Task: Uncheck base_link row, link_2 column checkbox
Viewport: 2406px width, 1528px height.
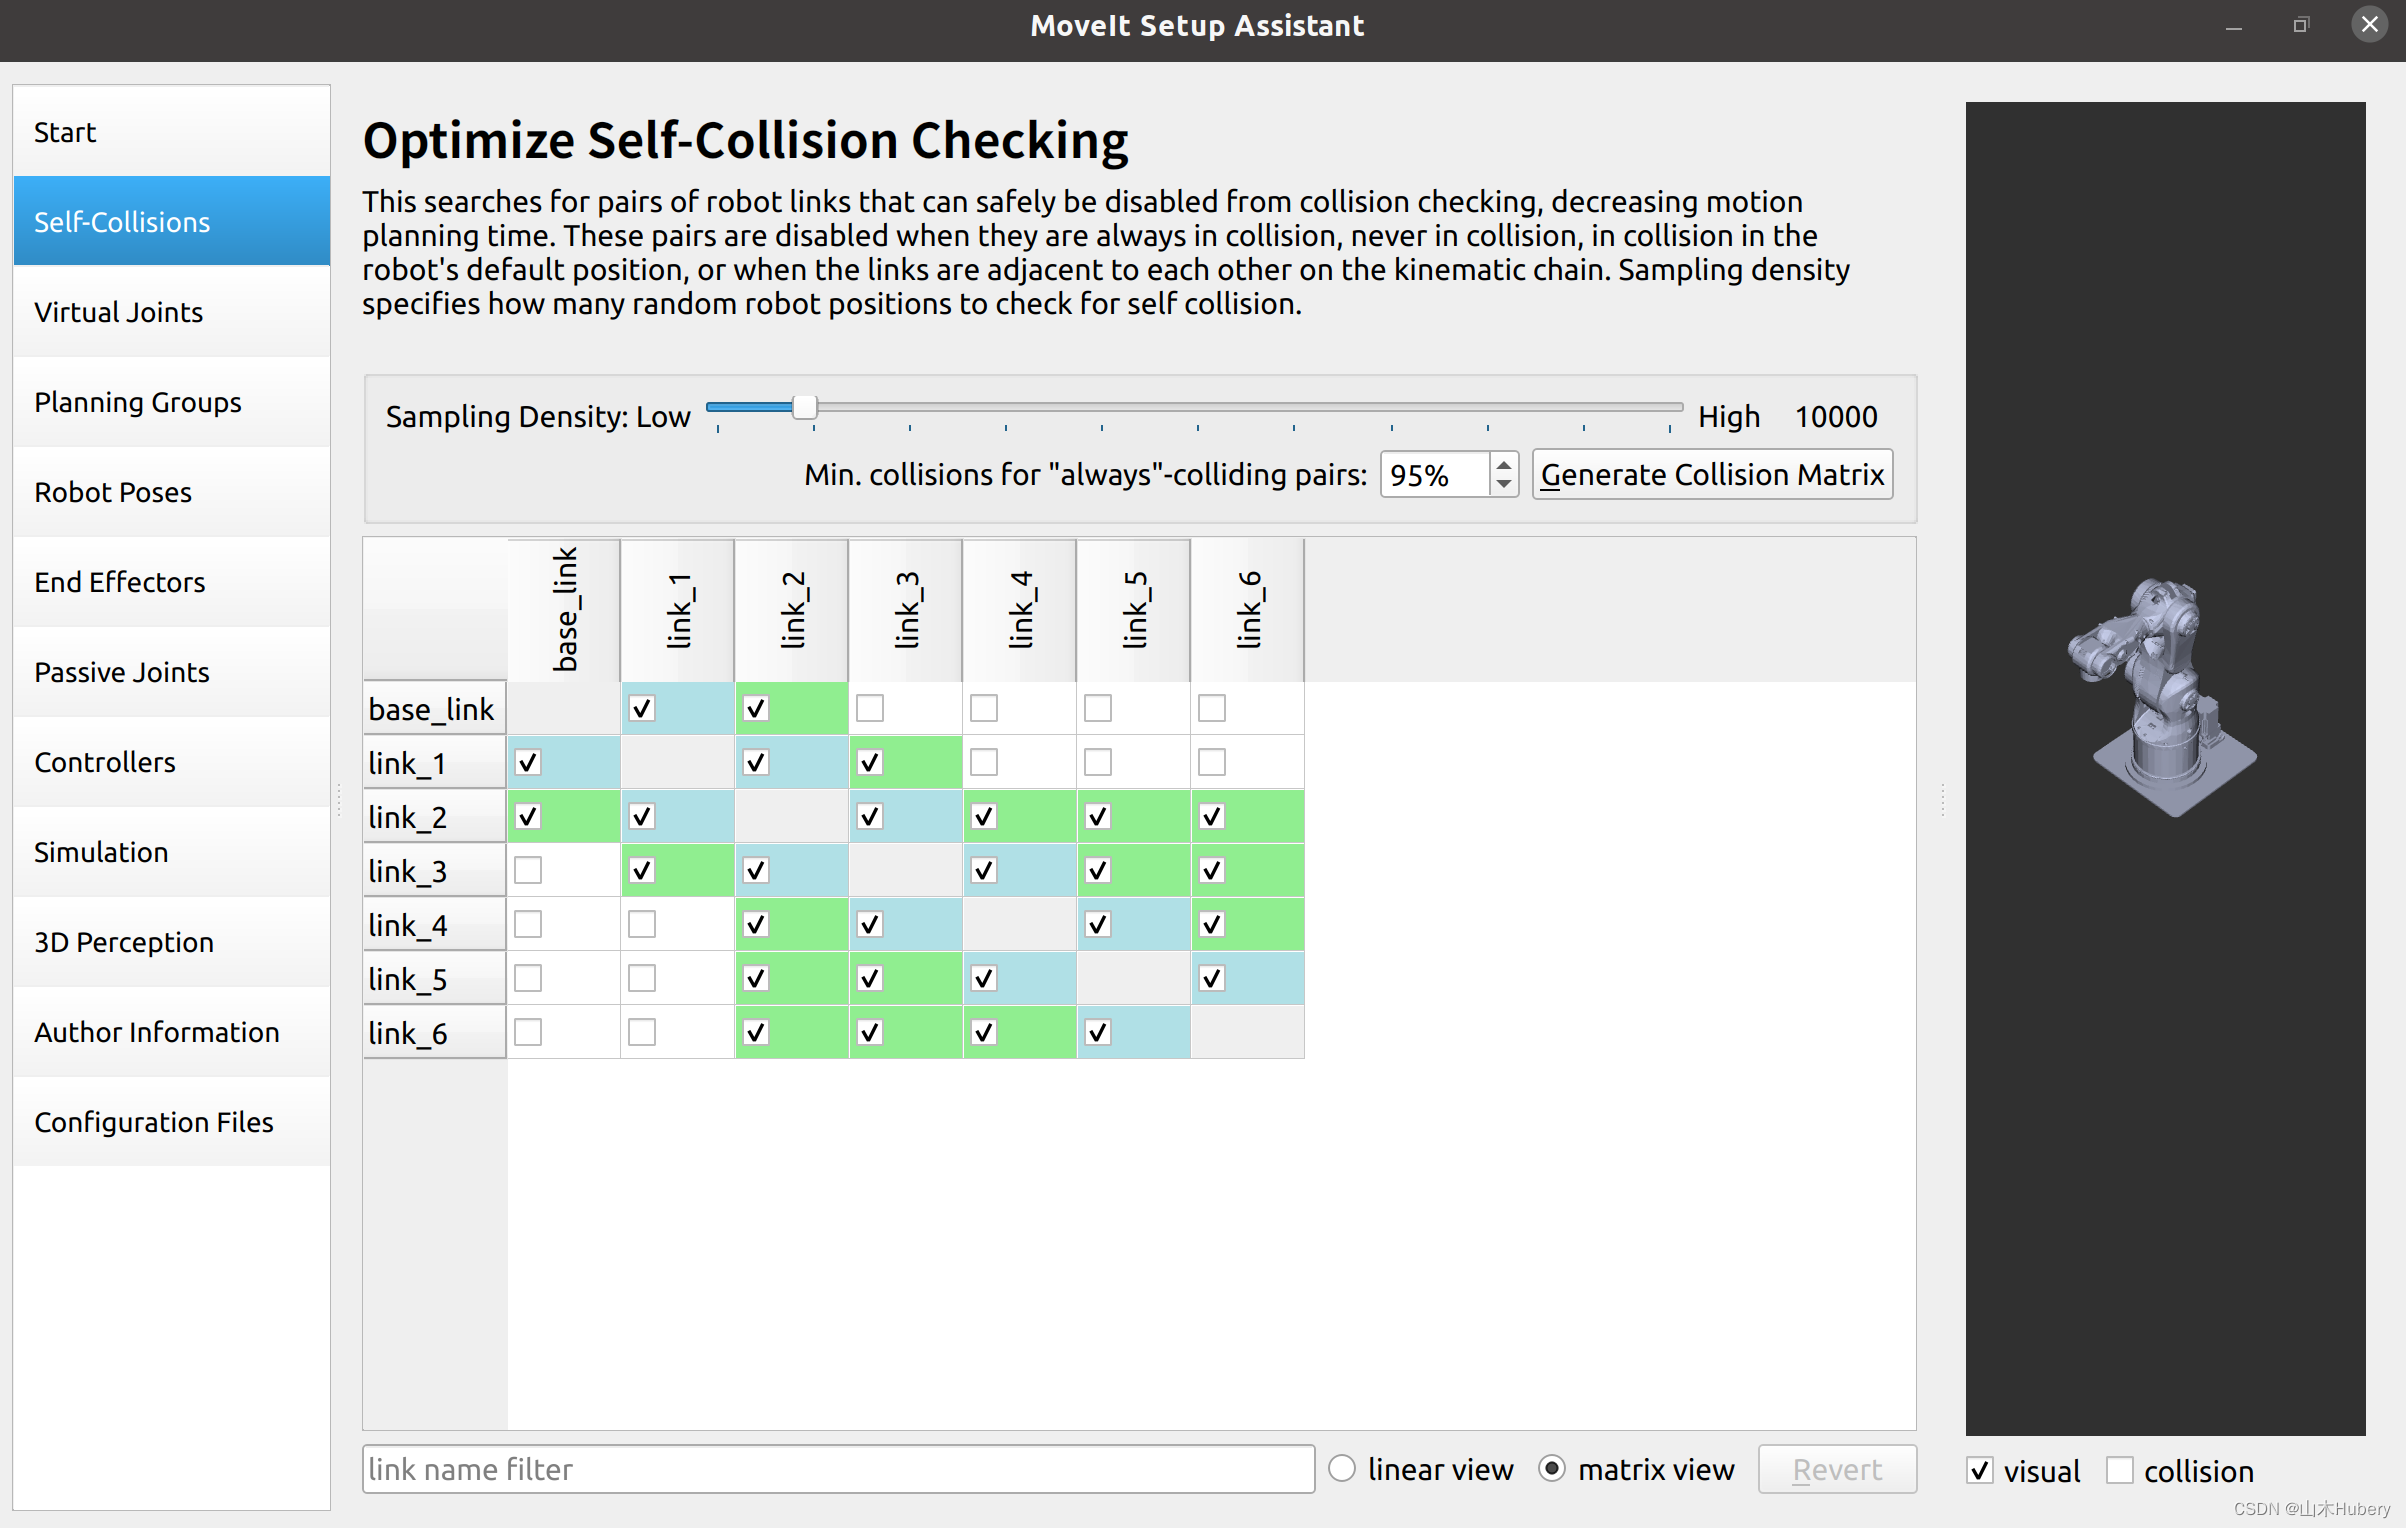Action: pyautogui.click(x=756, y=708)
